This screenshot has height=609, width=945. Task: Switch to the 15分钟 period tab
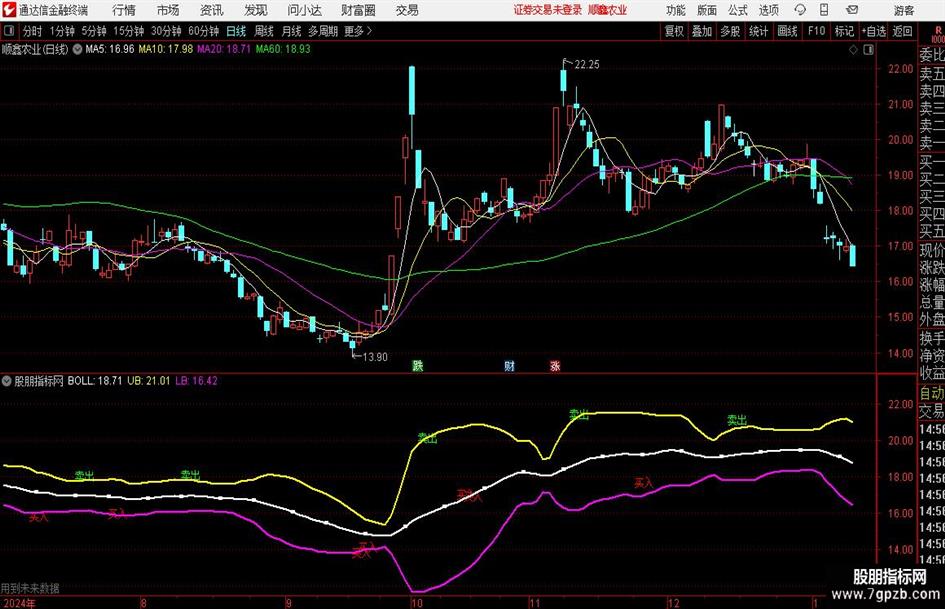[x=129, y=31]
